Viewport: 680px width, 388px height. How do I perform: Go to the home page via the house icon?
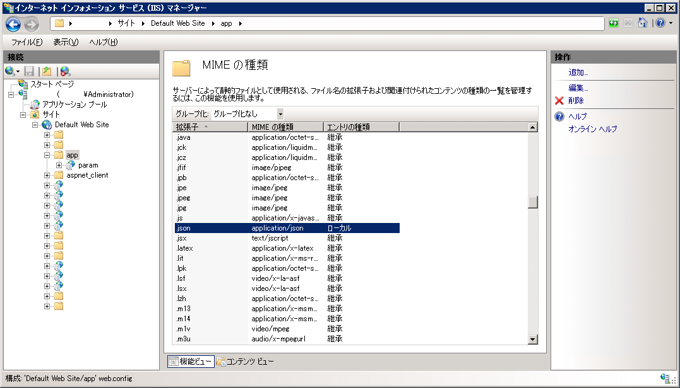click(642, 23)
